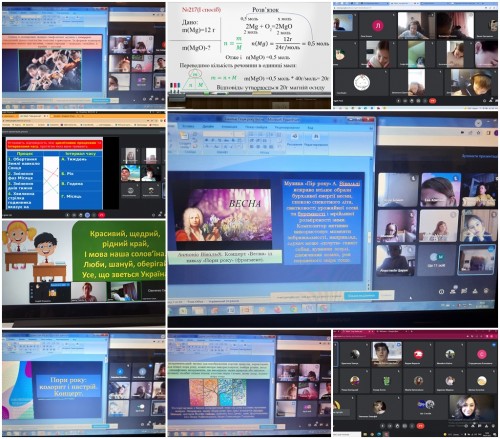Click answer option В. Година in matching table
Image resolution: width=500 pixels, height=439 pixels.
pyautogui.click(x=72, y=184)
